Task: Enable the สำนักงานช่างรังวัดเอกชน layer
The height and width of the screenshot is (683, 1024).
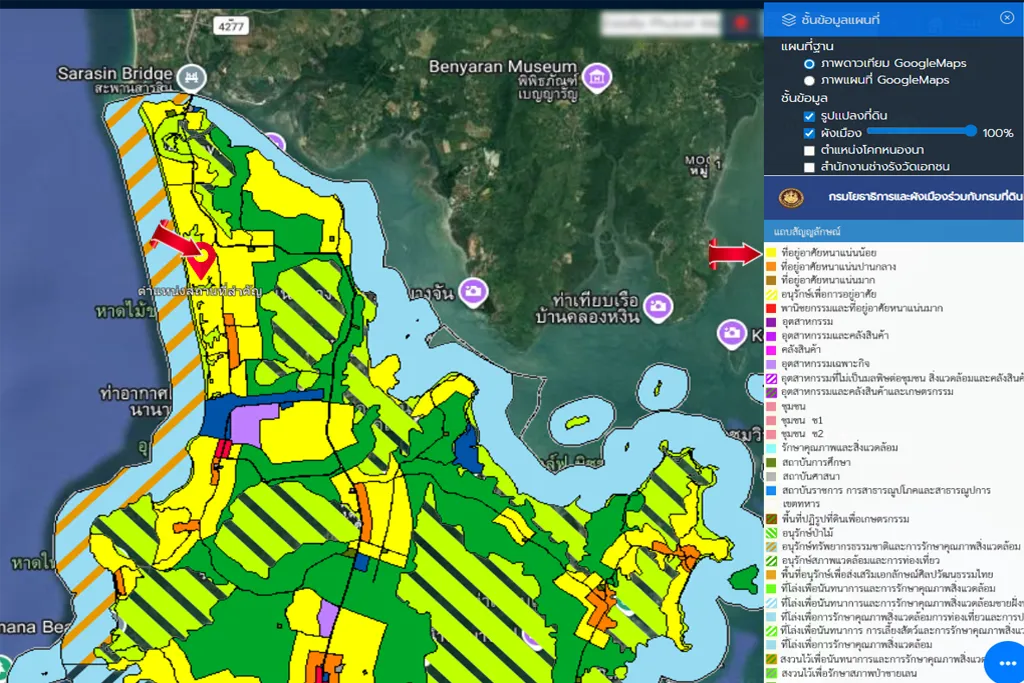Action: (x=809, y=167)
